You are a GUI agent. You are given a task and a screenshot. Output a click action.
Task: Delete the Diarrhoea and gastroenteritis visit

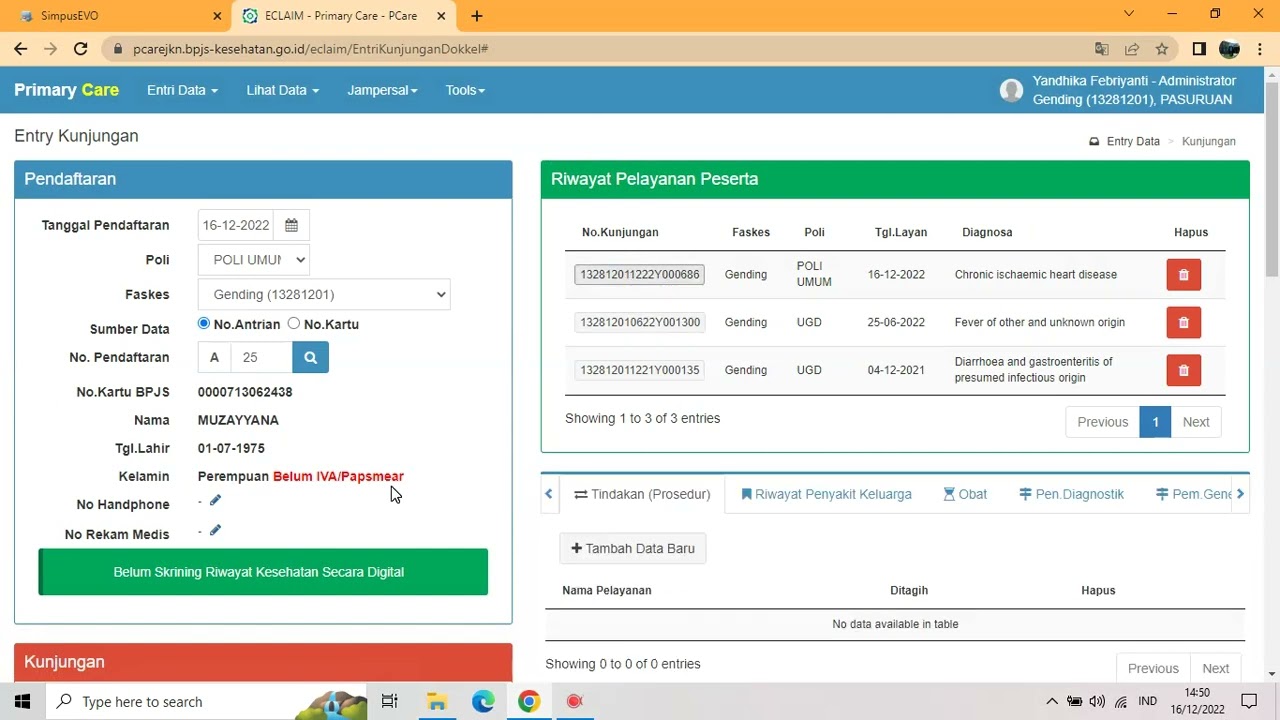tap(1183, 370)
